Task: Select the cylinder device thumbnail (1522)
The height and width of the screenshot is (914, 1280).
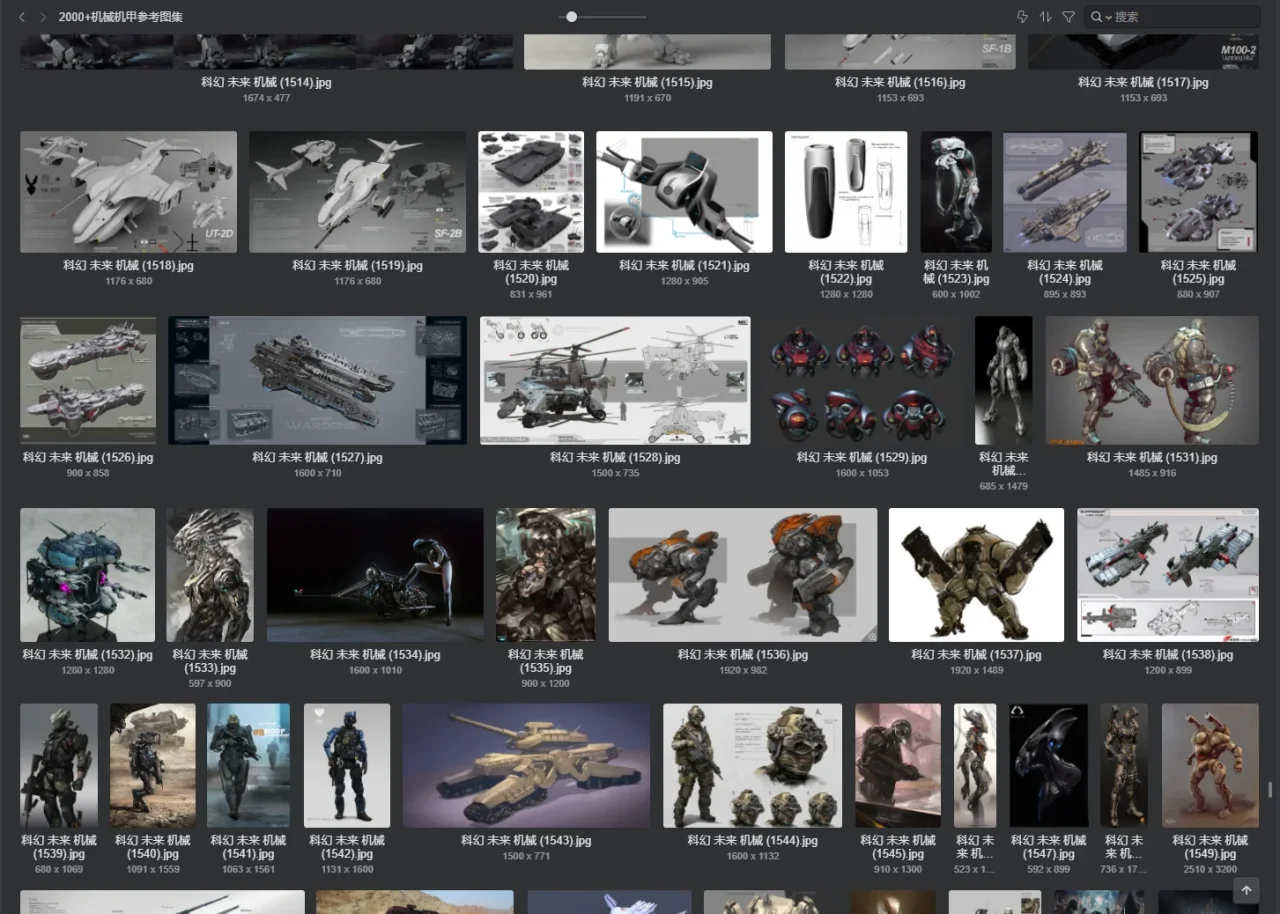Action: coord(846,192)
